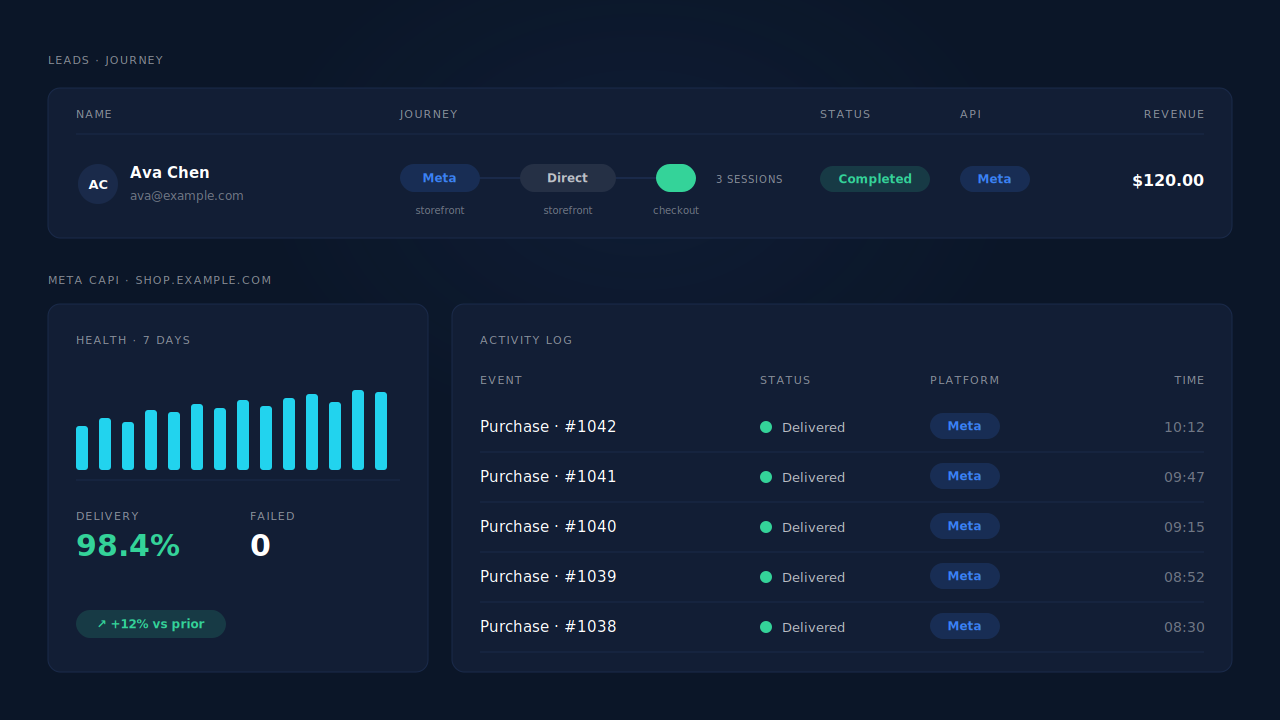Click the 09:15 time cell
This screenshot has height=720, width=1280.
pos(1184,527)
